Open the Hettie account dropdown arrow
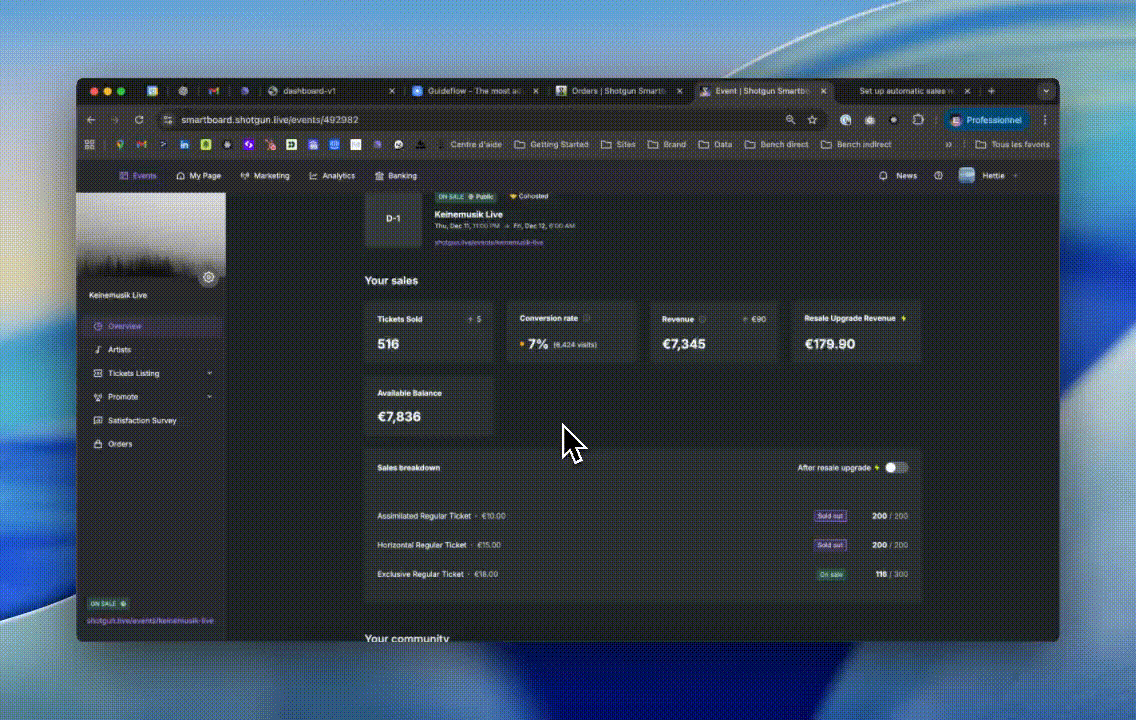The image size is (1136, 720). (x=1016, y=176)
